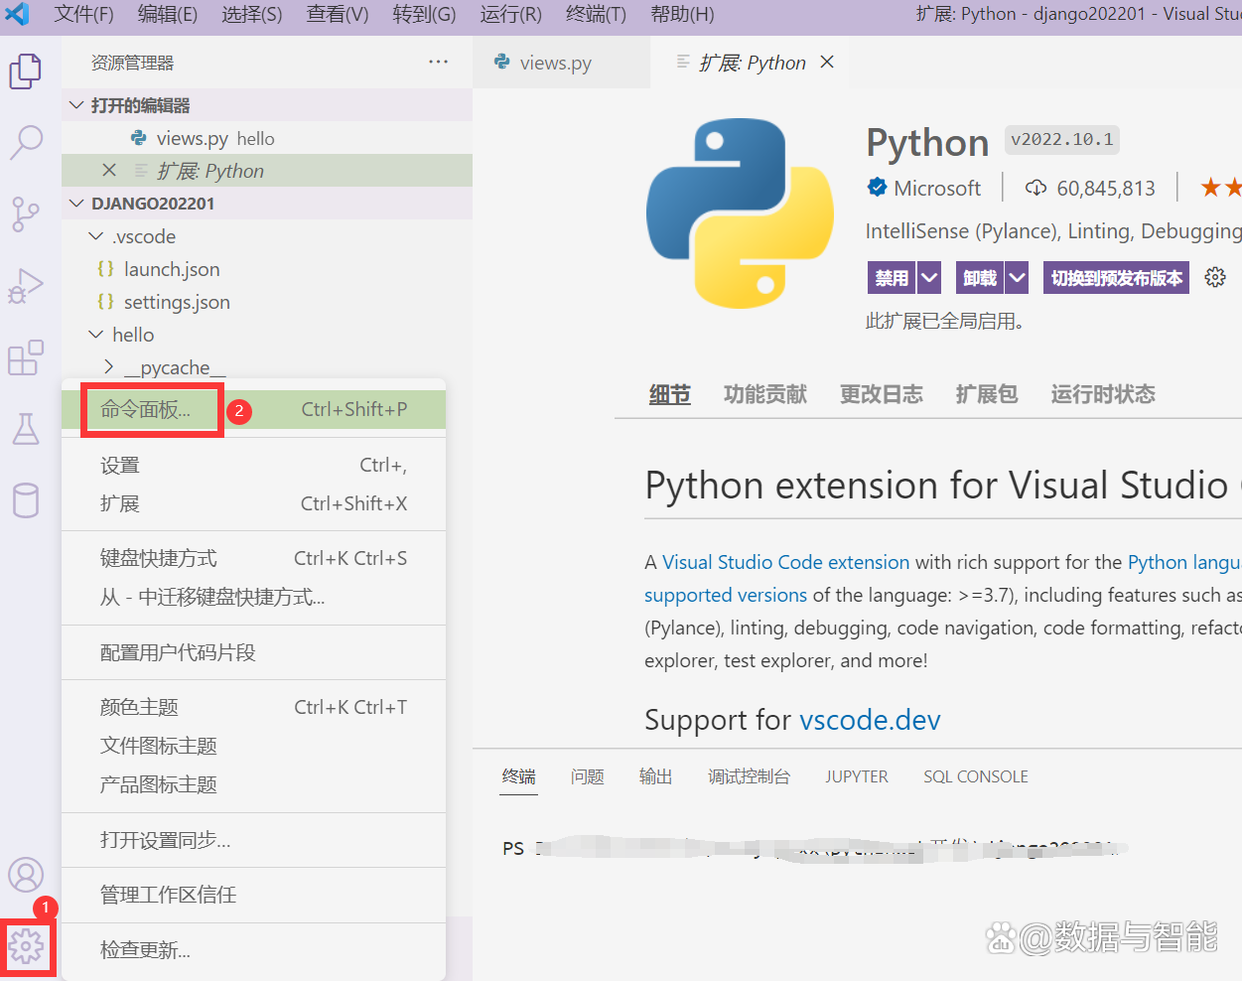Click the Accounts icon

click(x=25, y=874)
